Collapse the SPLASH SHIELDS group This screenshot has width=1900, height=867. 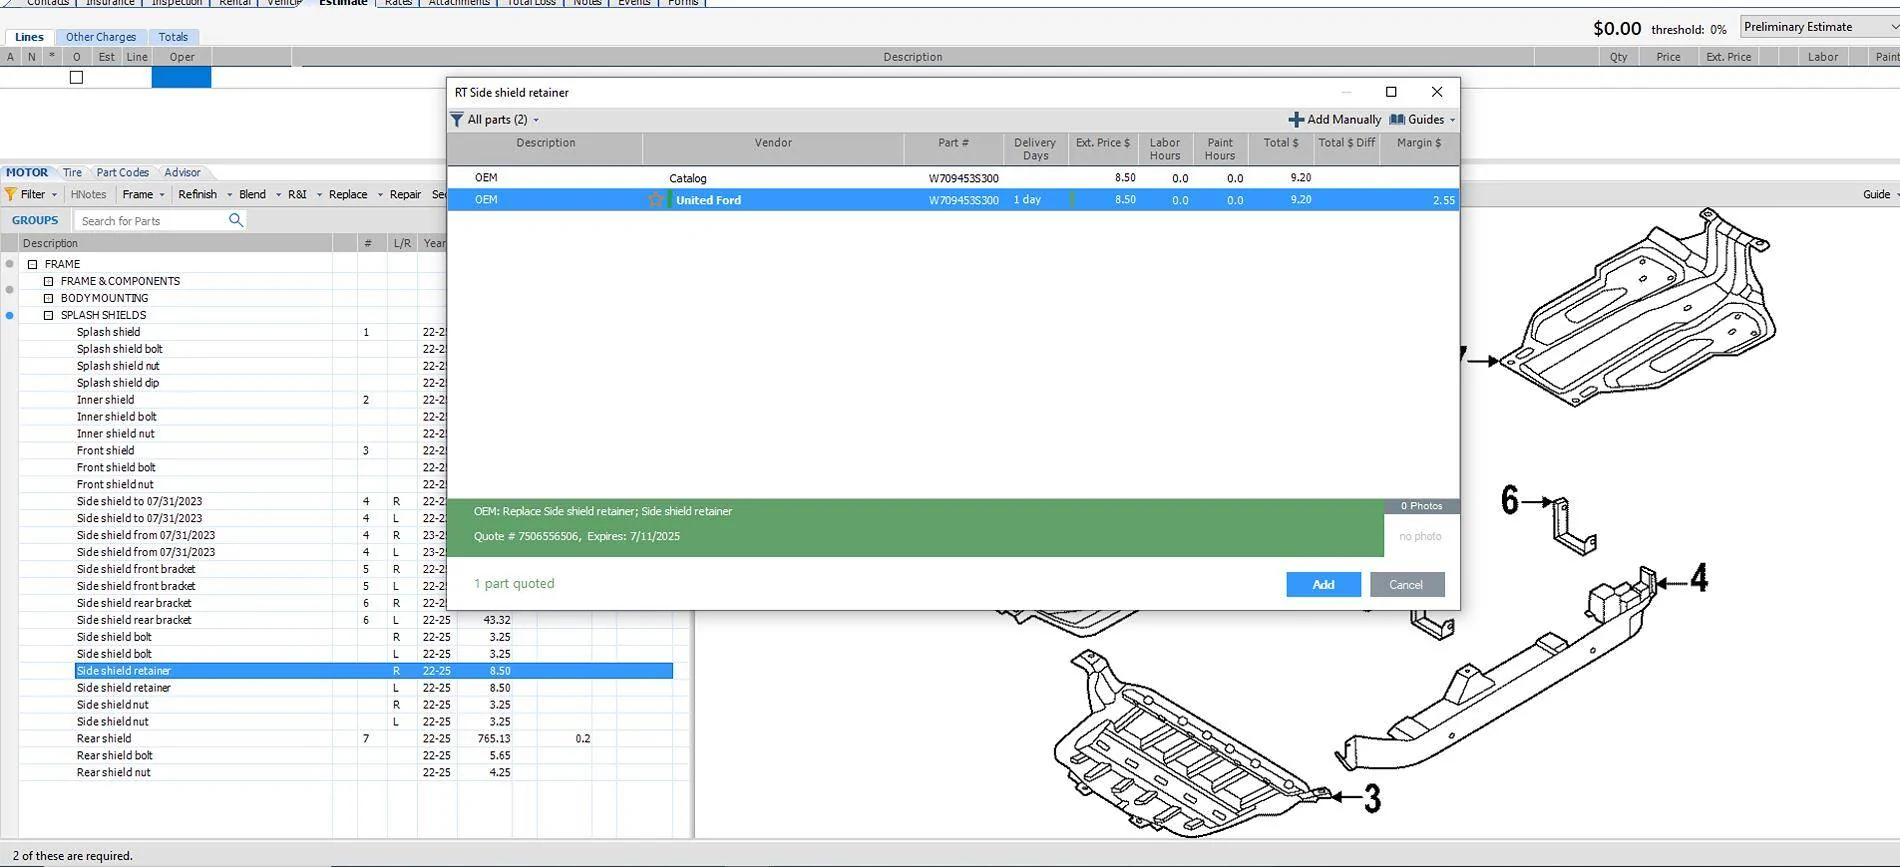[48, 316]
